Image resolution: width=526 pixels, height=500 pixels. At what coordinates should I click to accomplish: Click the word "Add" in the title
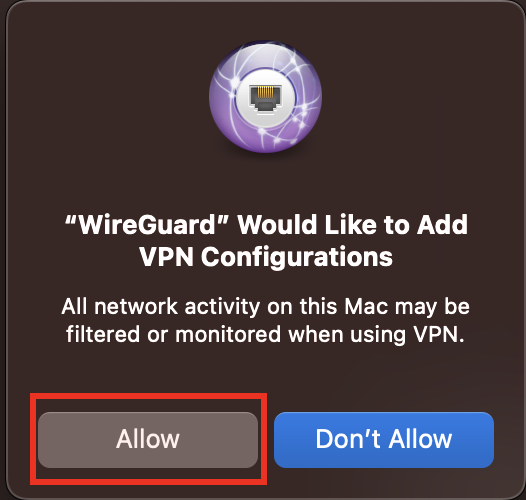(442, 225)
